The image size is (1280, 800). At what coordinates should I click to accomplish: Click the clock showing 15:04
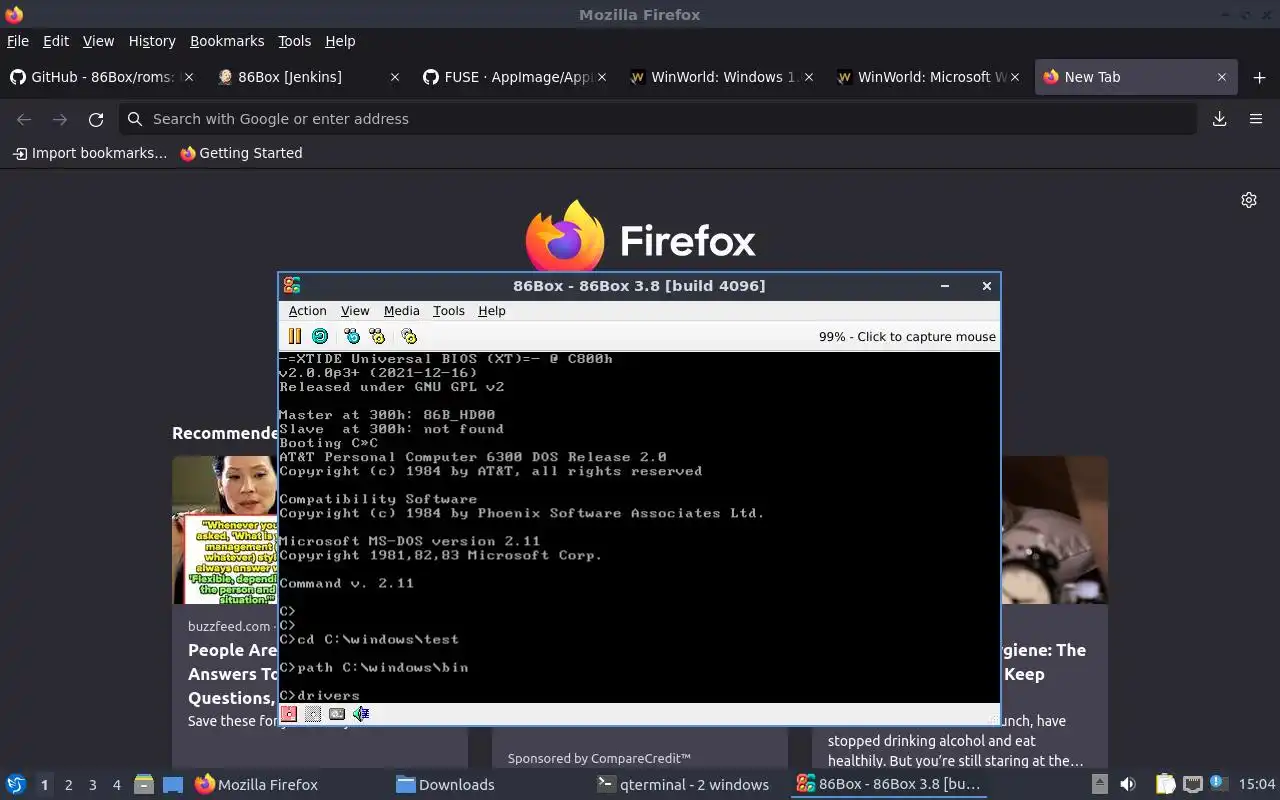tap(1257, 784)
